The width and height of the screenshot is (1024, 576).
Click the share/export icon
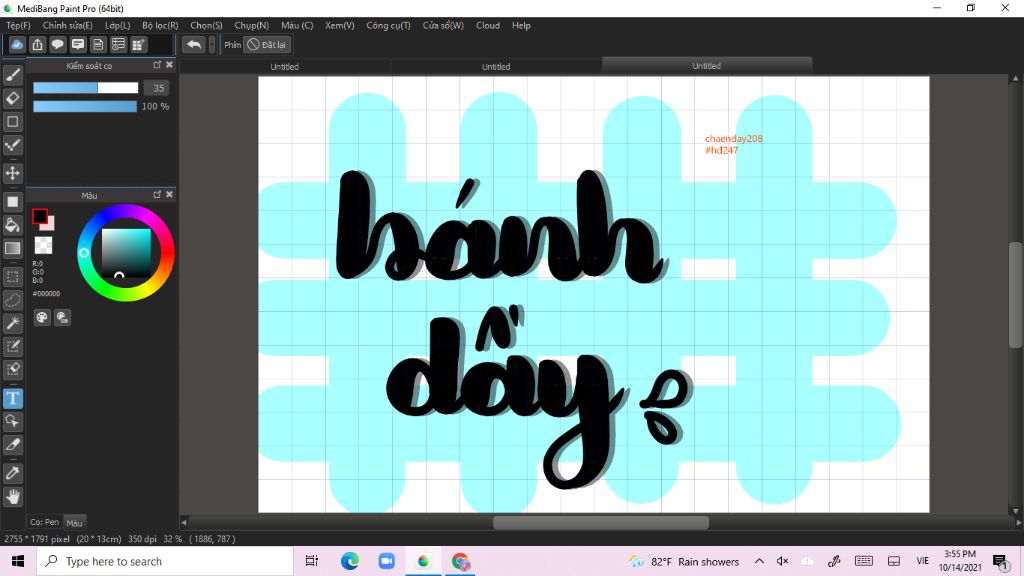(x=37, y=44)
